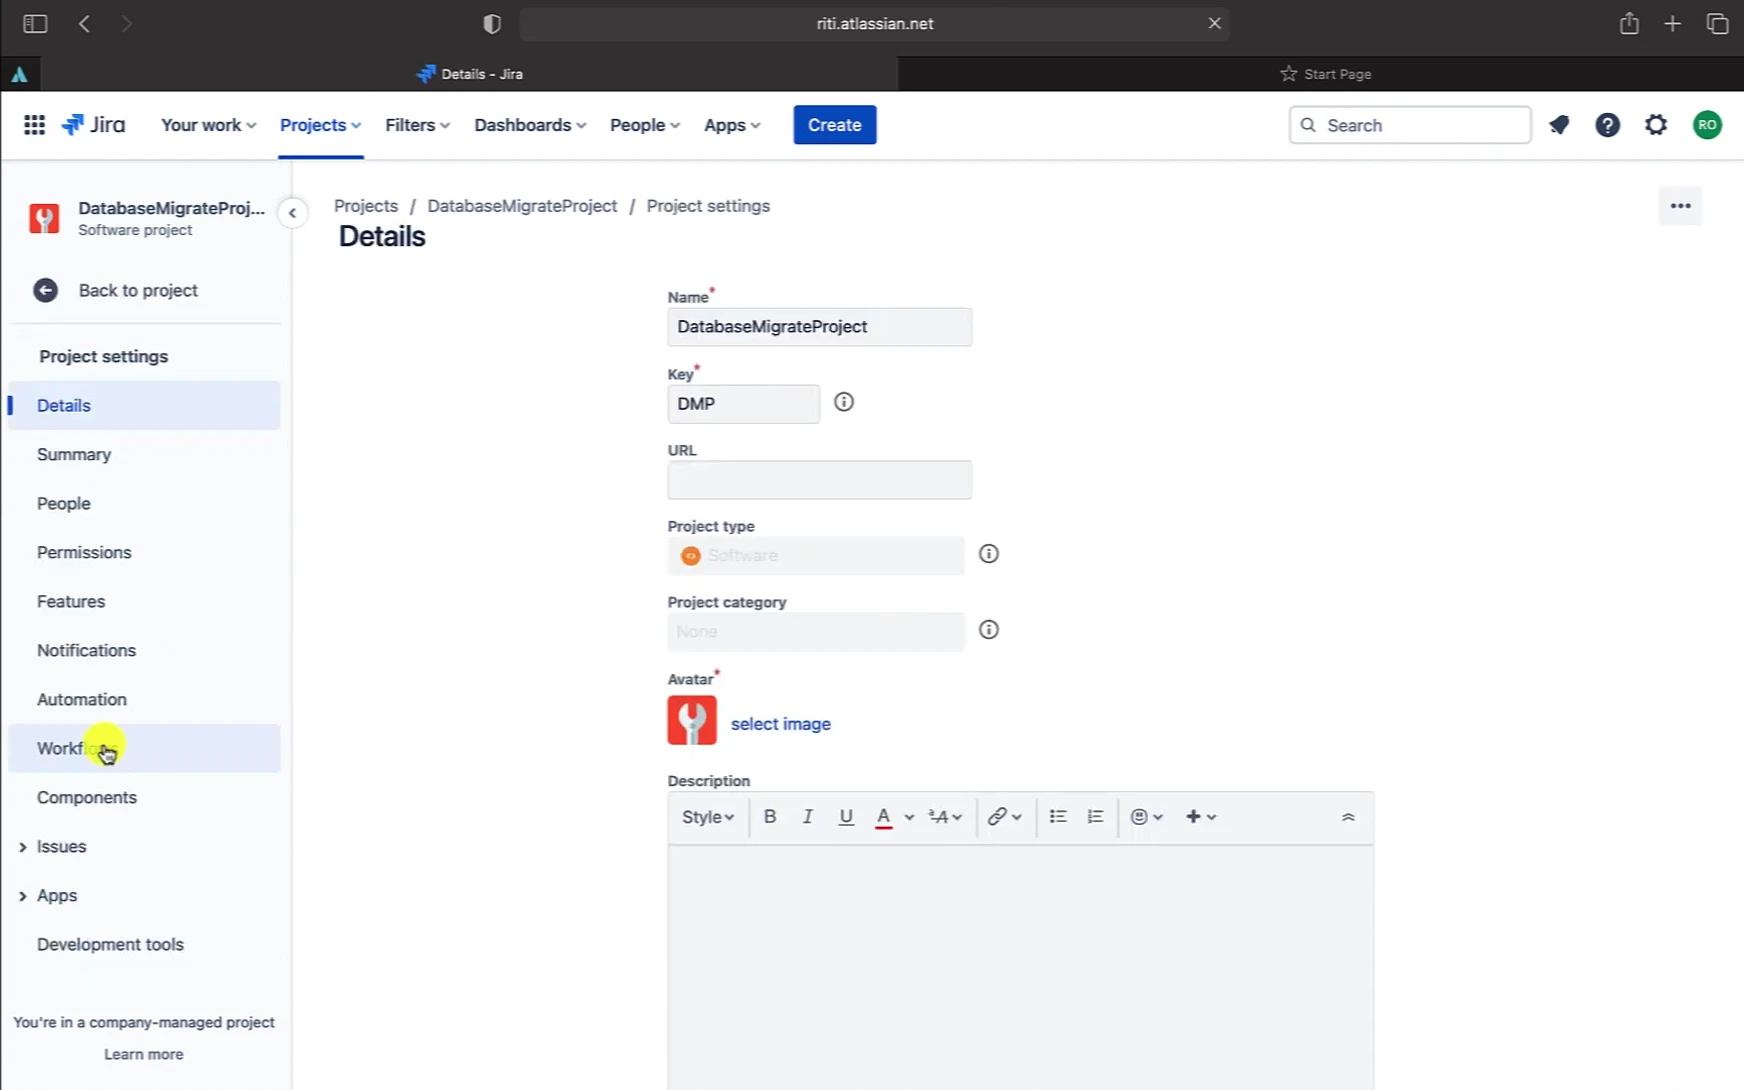Click the Key field info icon
This screenshot has width=1744, height=1090.
[844, 402]
